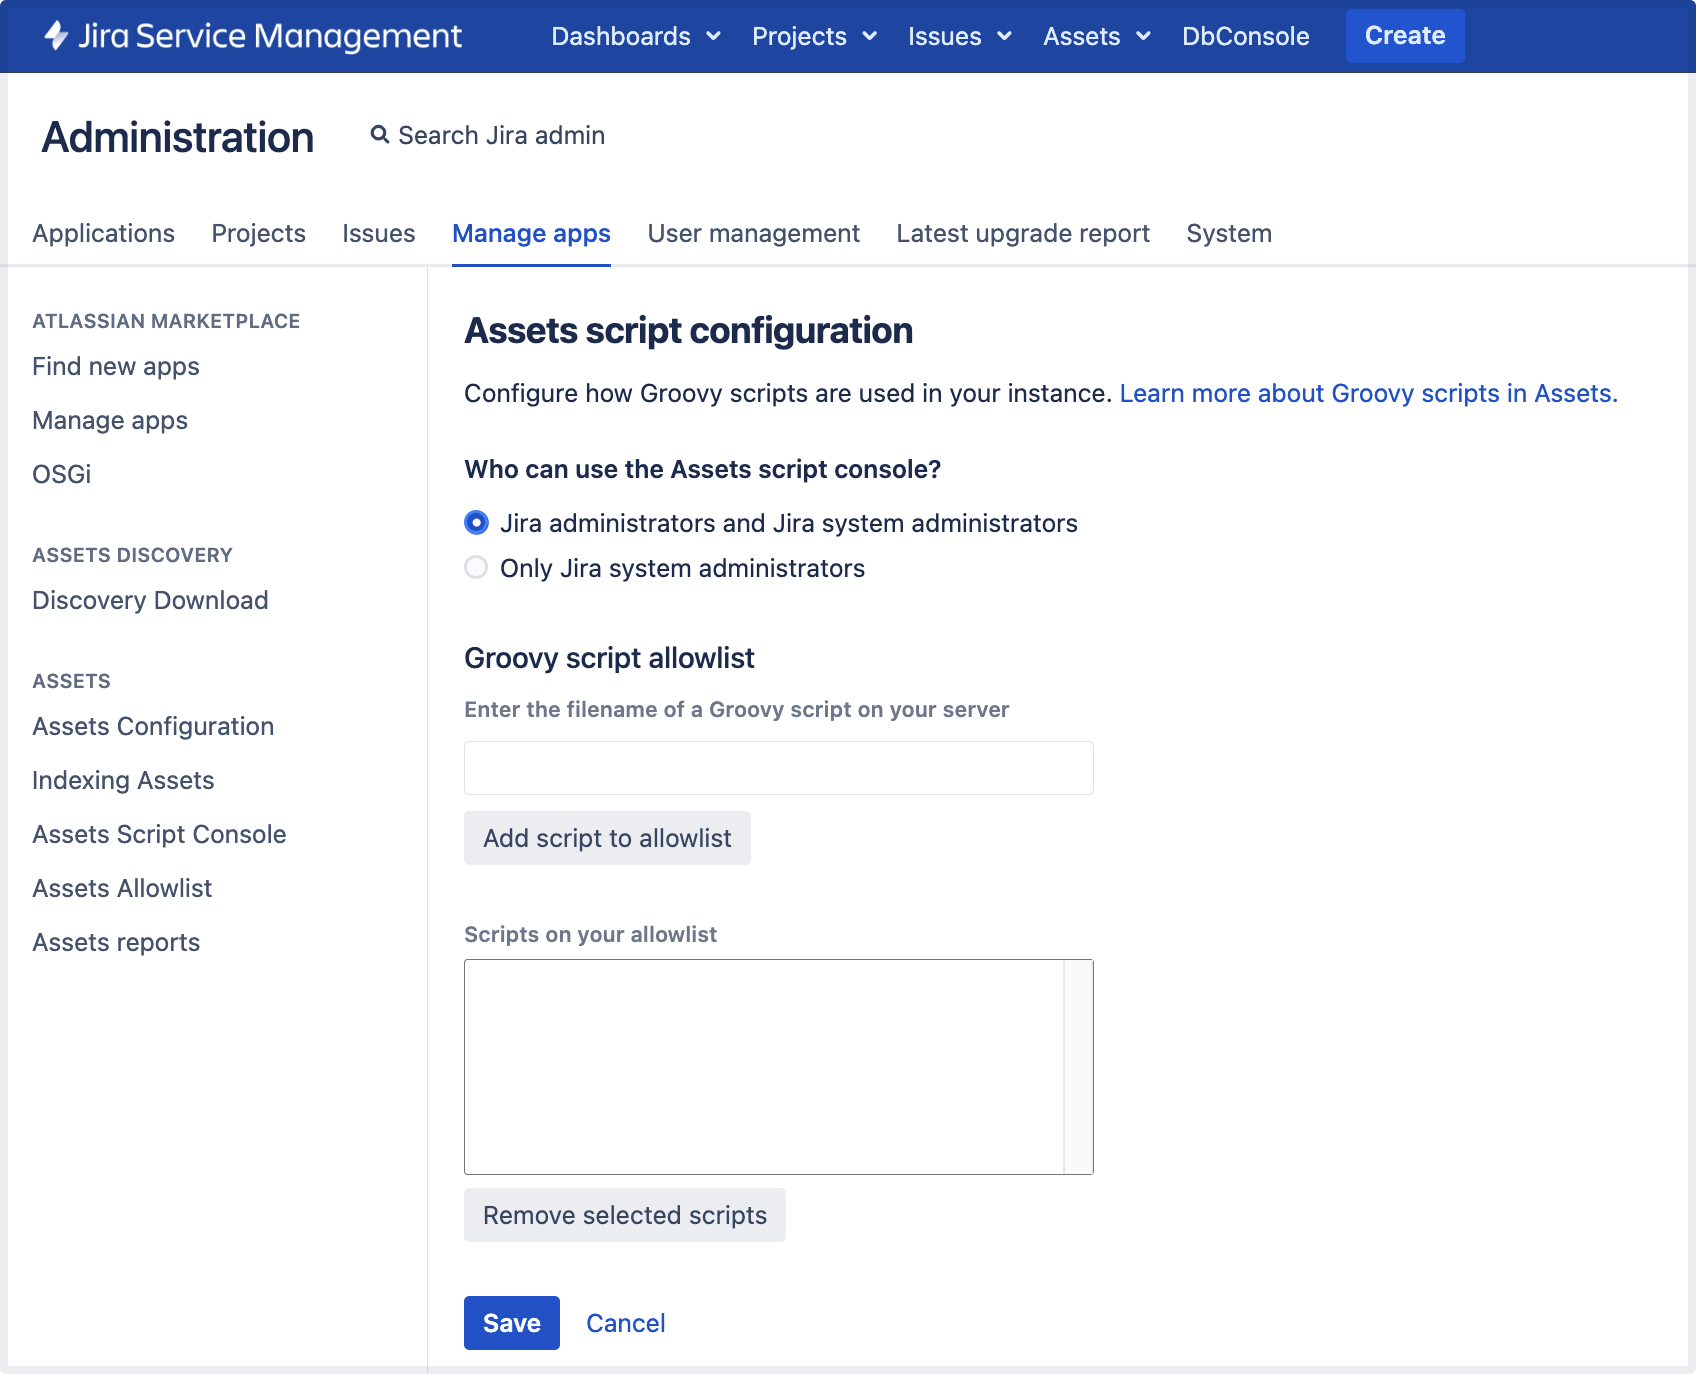Follow the Learn more about Groovy scripts link
Image resolution: width=1696 pixels, height=1374 pixels.
[1368, 393]
